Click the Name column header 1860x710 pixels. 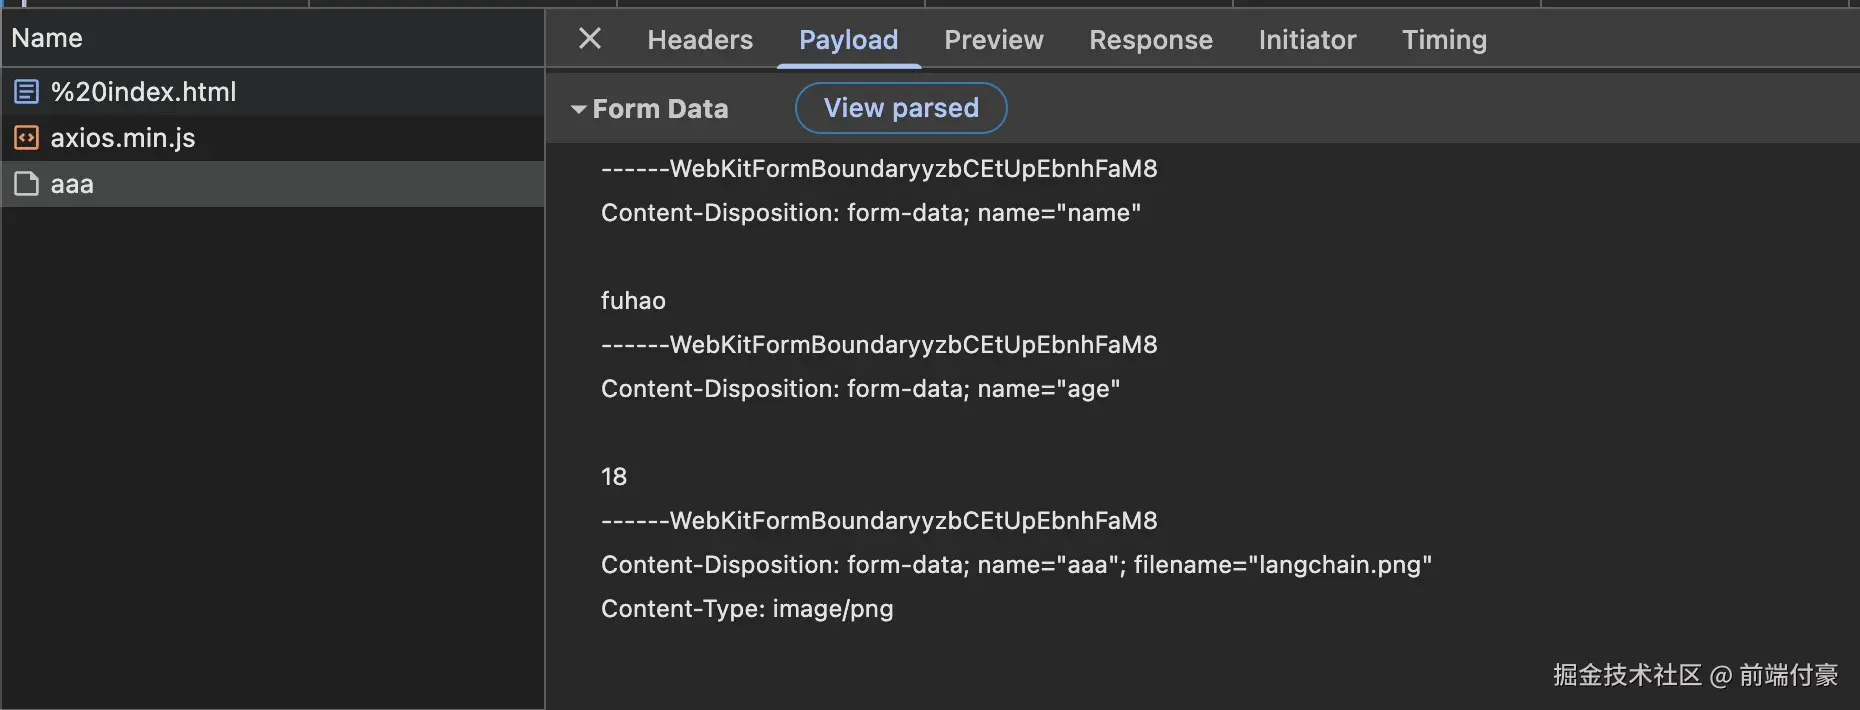click(x=47, y=38)
